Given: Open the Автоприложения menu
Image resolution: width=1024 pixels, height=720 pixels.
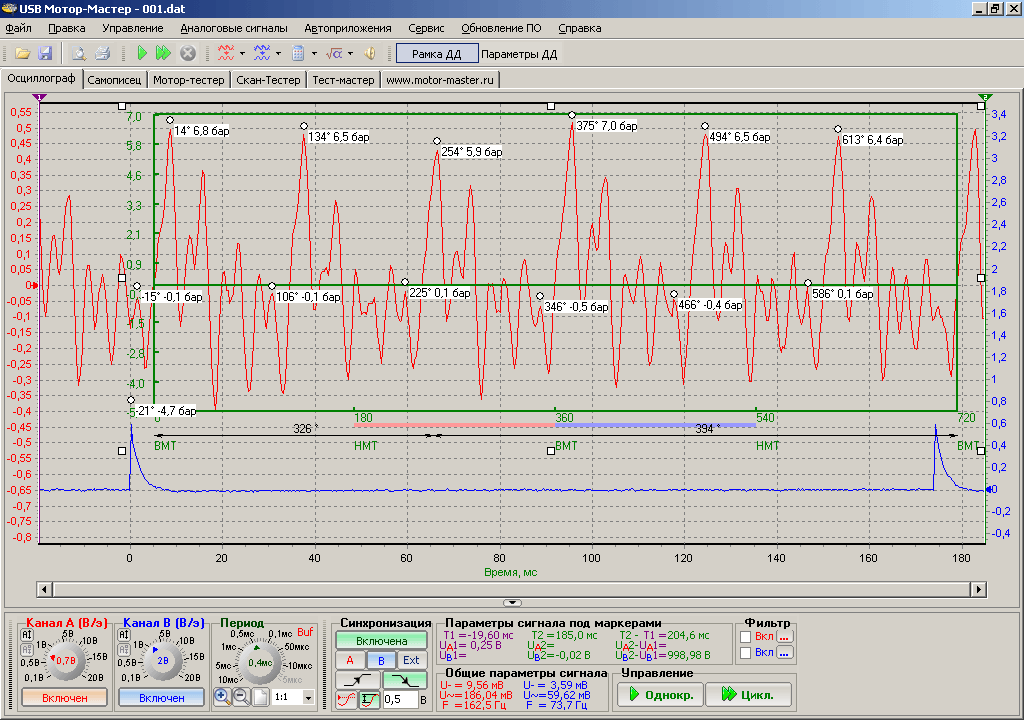Looking at the screenshot, I should coord(348,28).
